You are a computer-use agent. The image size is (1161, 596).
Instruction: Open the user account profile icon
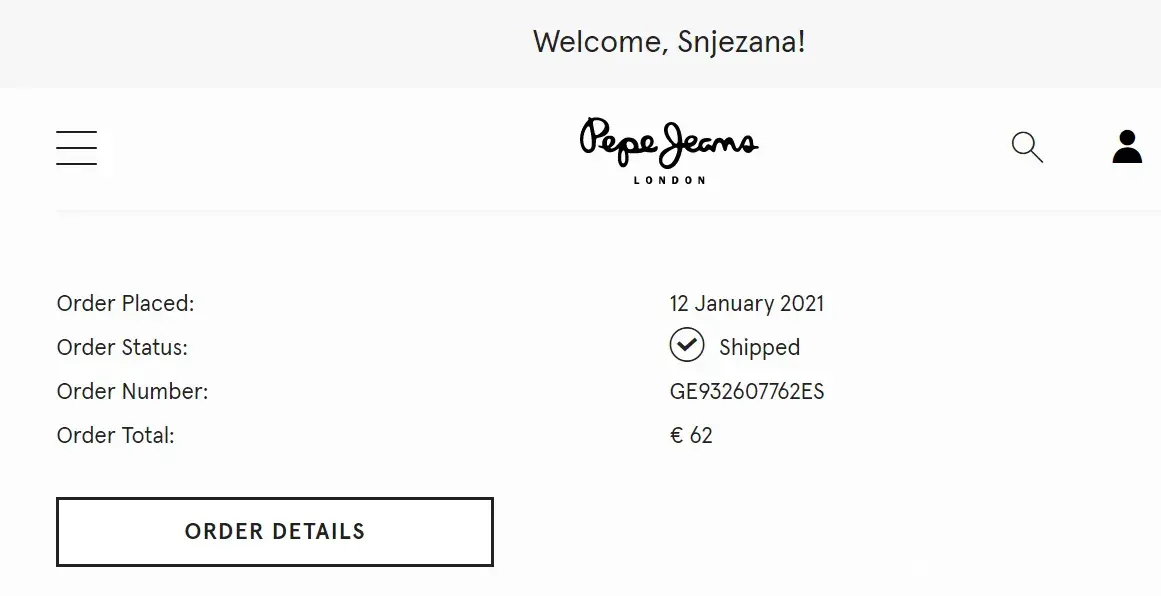pyautogui.click(x=1127, y=147)
